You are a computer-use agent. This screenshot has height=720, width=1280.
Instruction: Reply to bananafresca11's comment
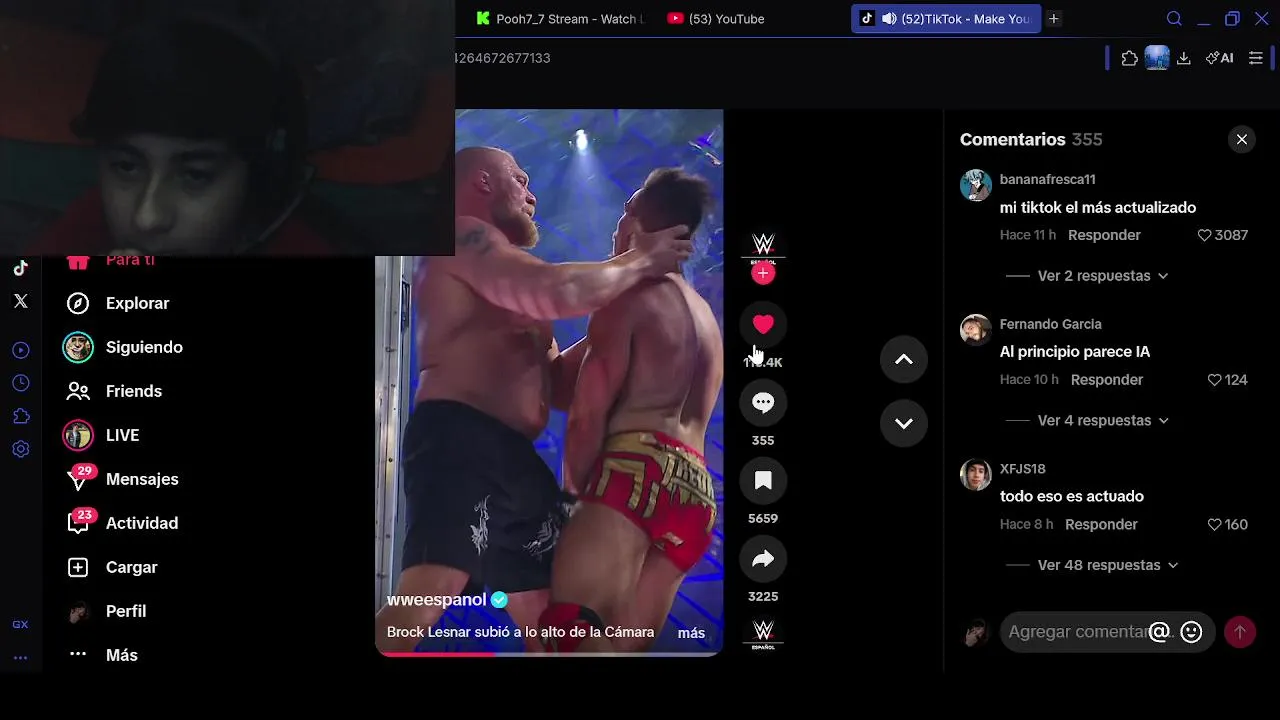point(1104,235)
